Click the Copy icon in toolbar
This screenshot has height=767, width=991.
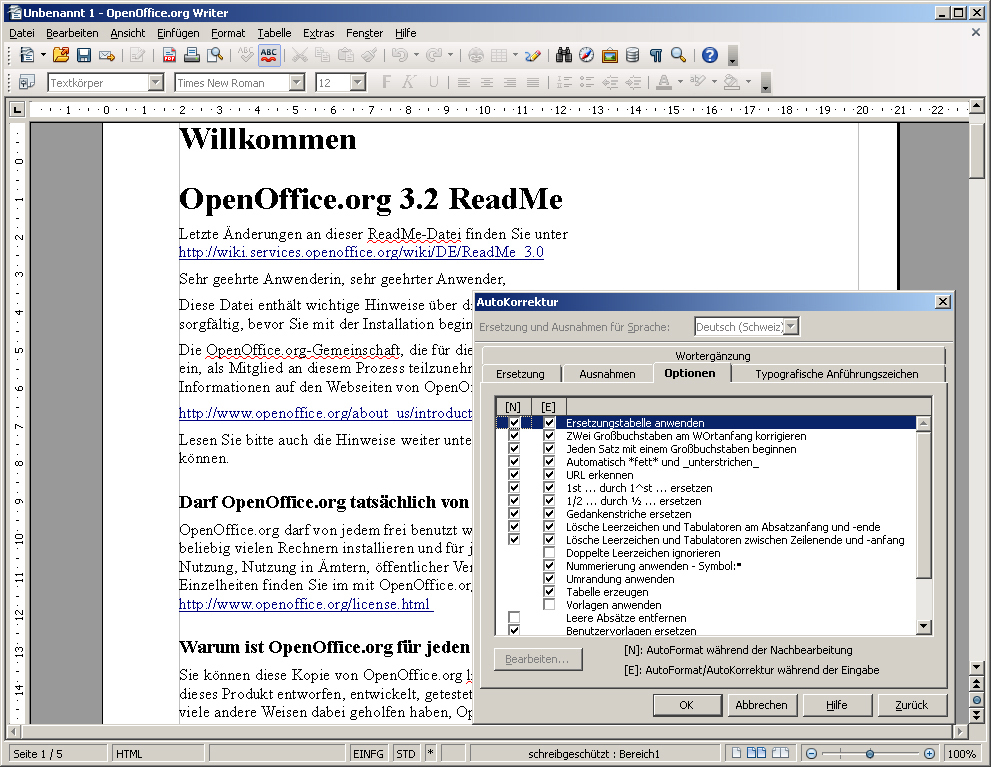[322, 56]
